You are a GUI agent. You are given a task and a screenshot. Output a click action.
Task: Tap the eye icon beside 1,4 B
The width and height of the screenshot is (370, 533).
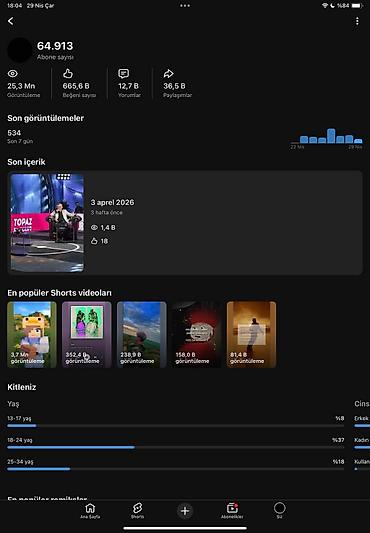(x=94, y=227)
